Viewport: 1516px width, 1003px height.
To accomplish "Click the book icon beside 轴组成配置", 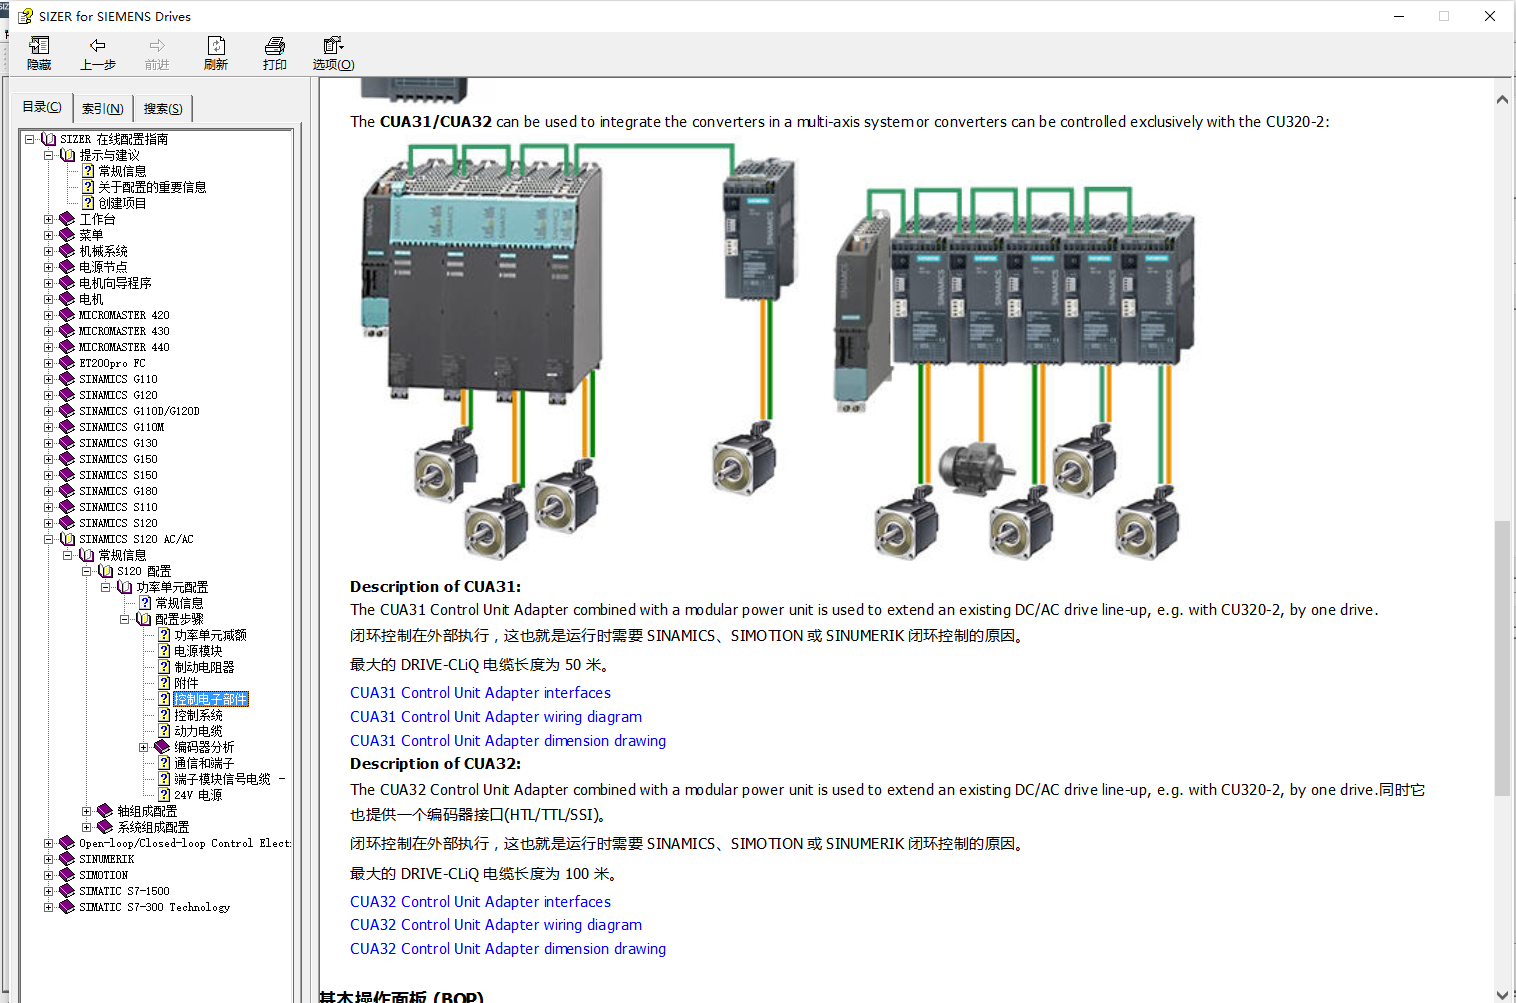I will [x=105, y=811].
